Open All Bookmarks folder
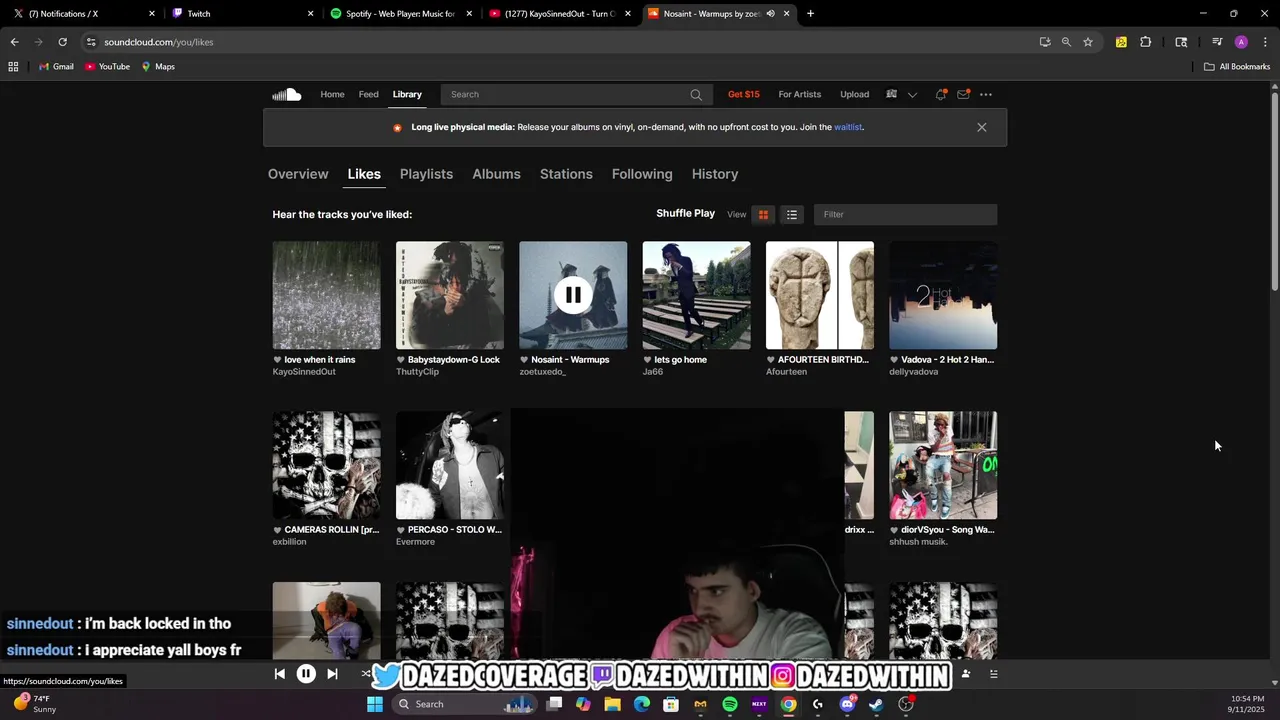 1237,67
